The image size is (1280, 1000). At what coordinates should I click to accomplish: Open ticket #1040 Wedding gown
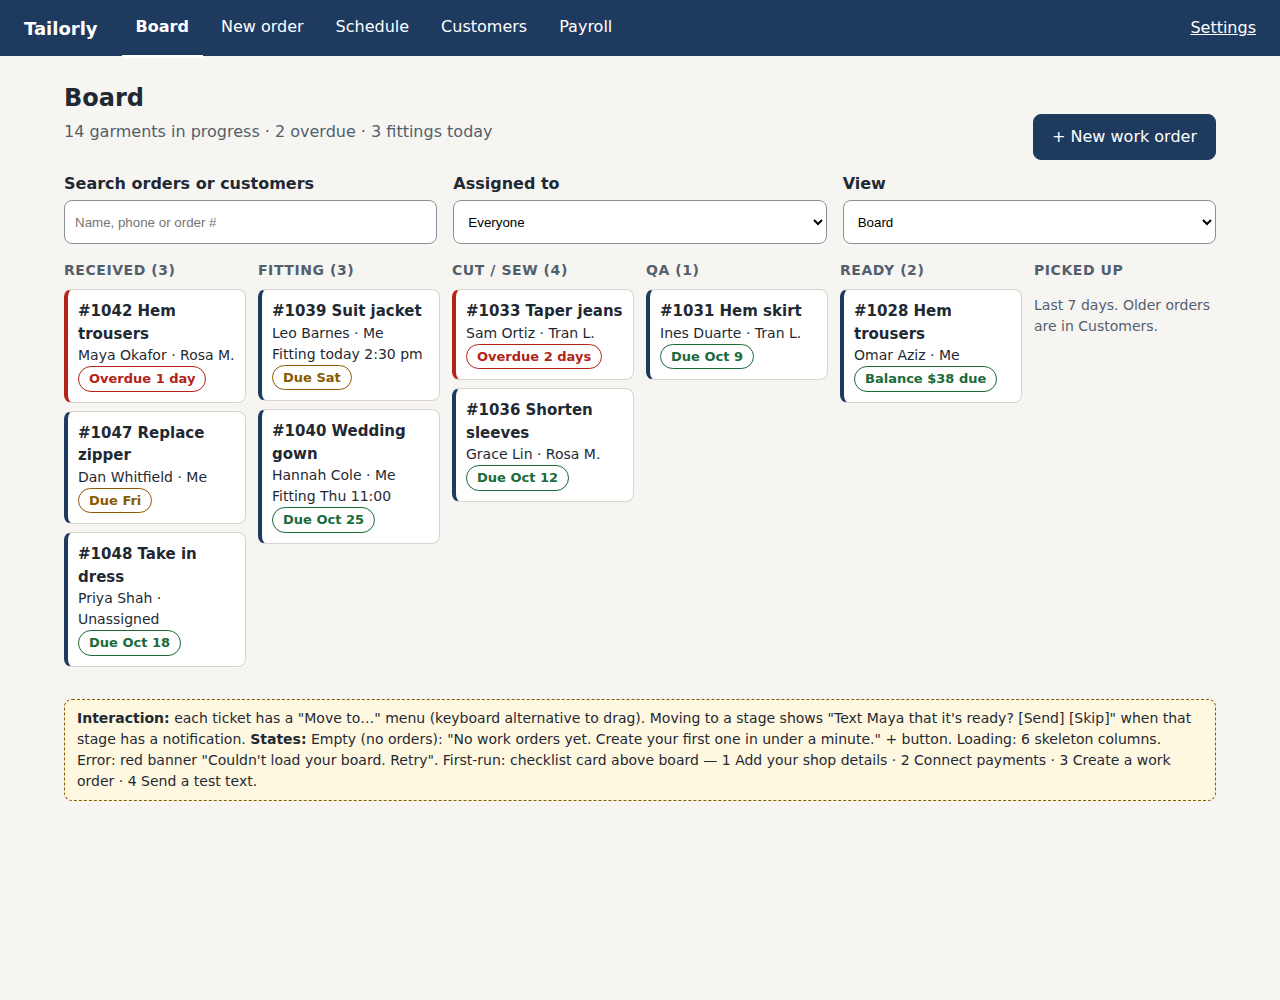[x=349, y=476]
